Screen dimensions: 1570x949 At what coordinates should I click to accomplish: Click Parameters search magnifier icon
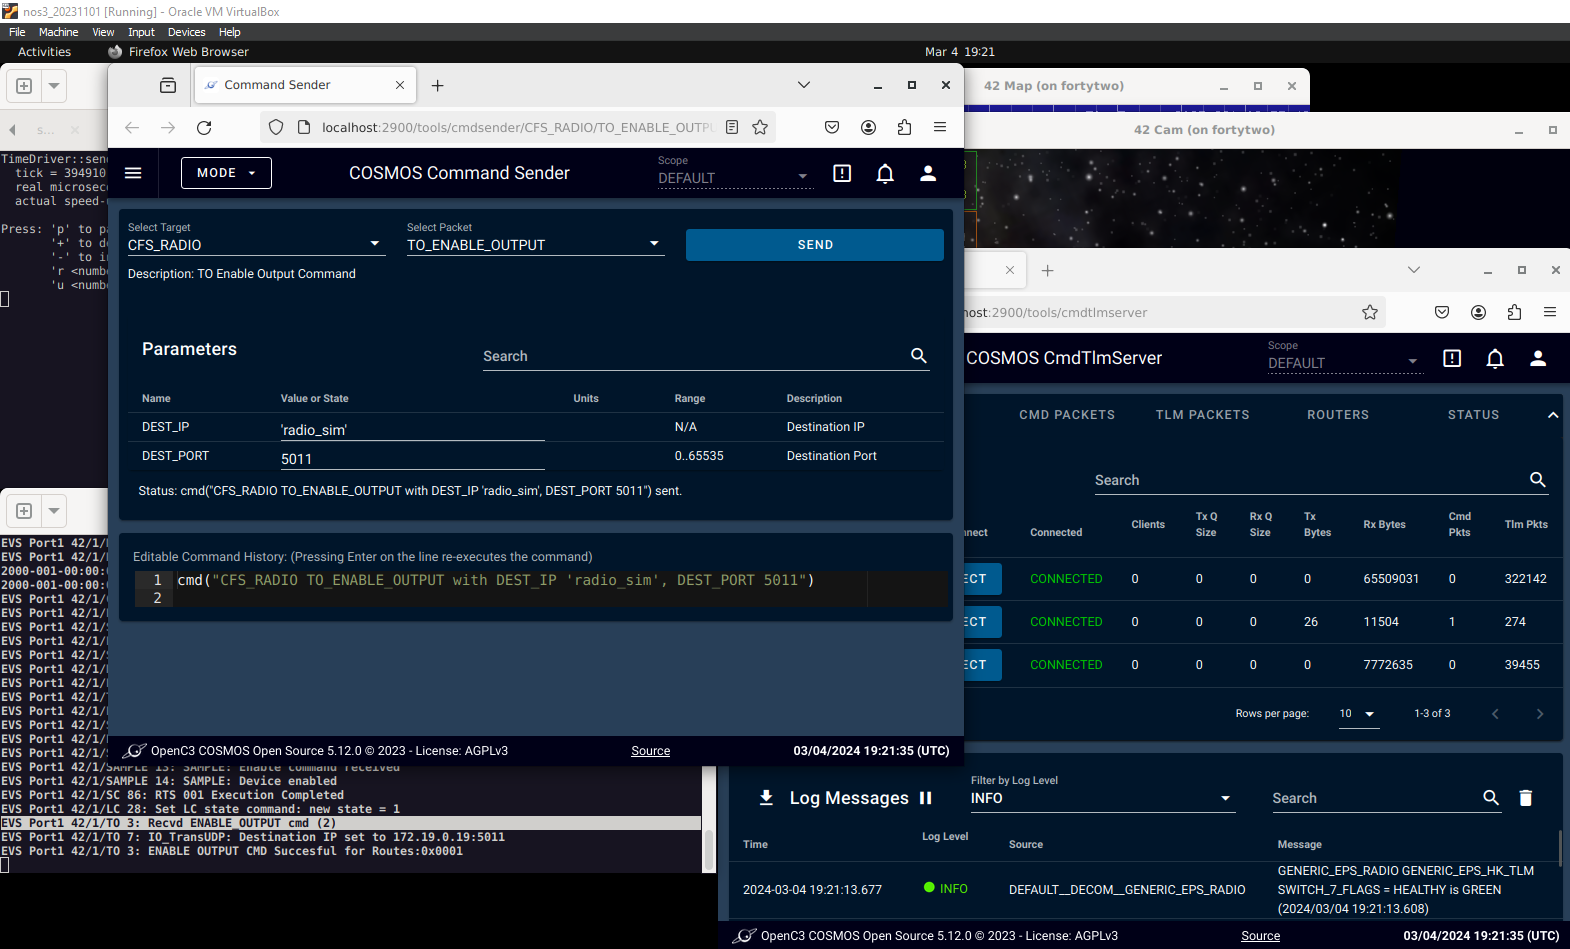click(x=919, y=355)
